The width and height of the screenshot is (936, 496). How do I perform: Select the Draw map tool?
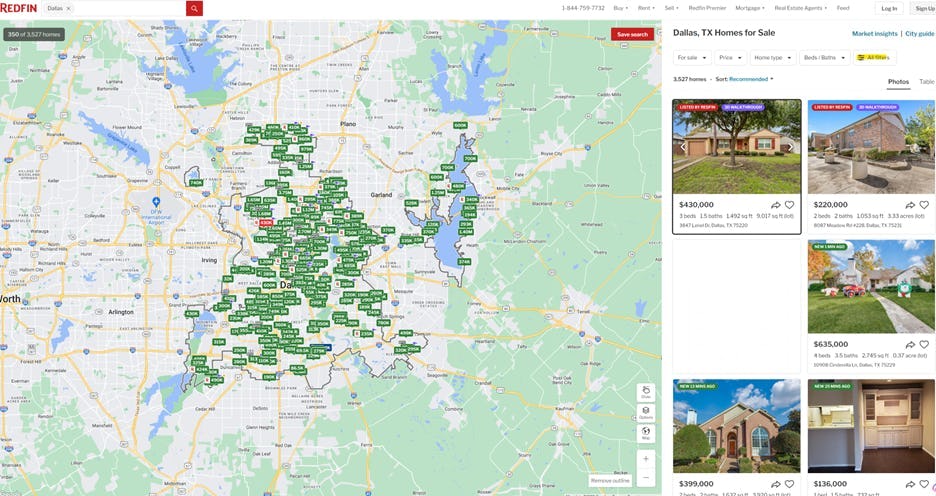point(646,392)
